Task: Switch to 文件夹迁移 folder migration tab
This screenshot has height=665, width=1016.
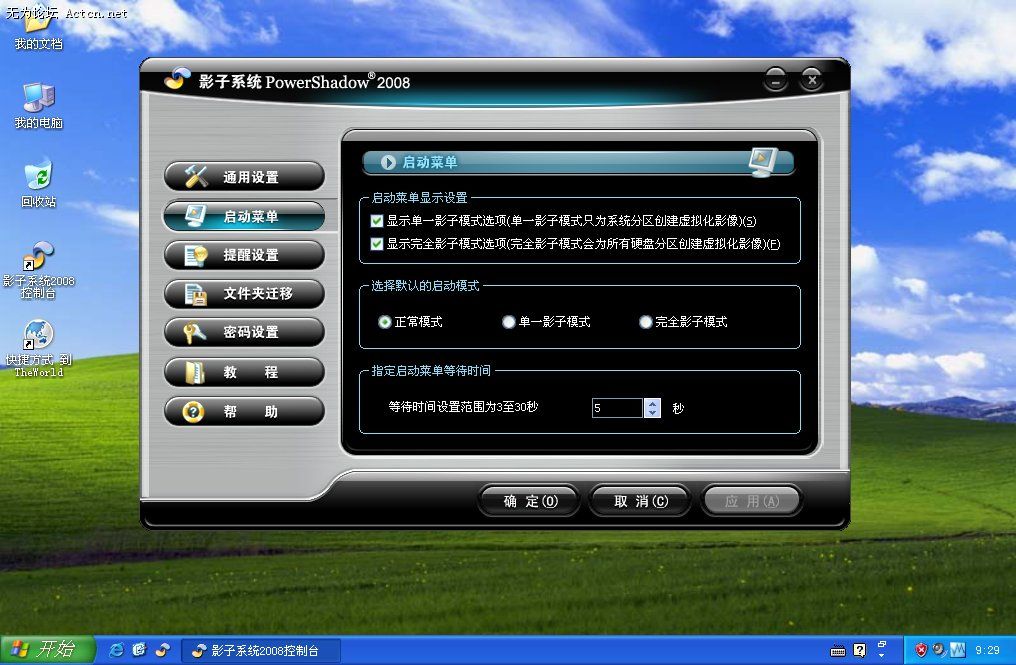Action: [x=244, y=294]
